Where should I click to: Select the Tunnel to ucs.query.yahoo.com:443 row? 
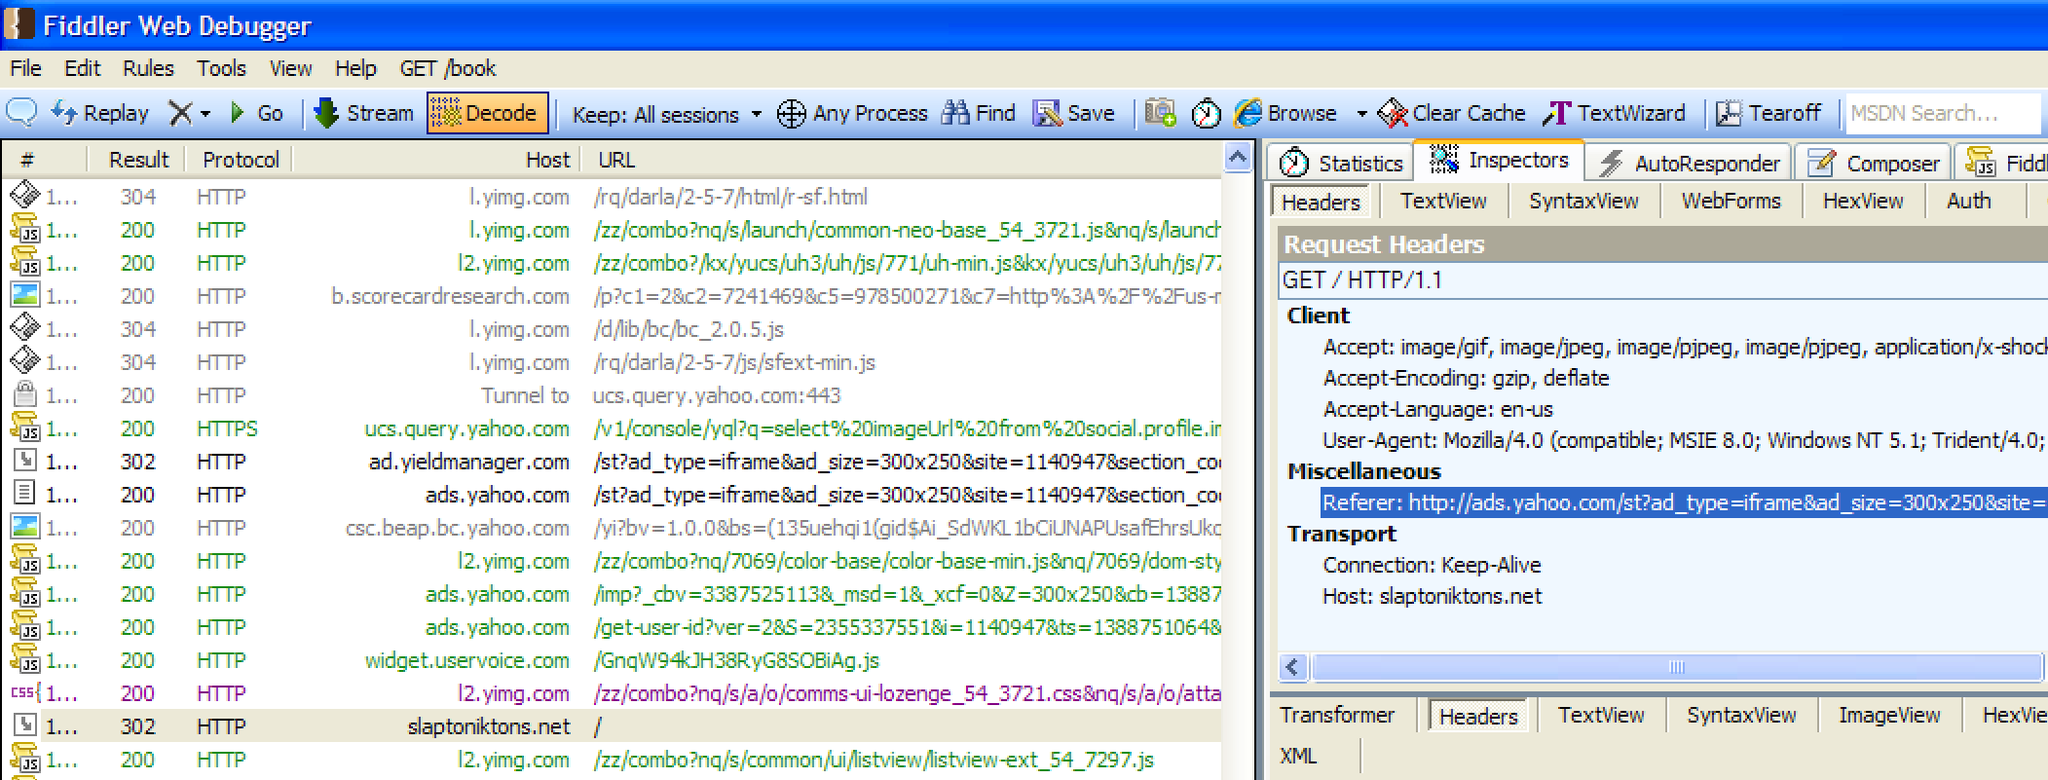[612, 395]
